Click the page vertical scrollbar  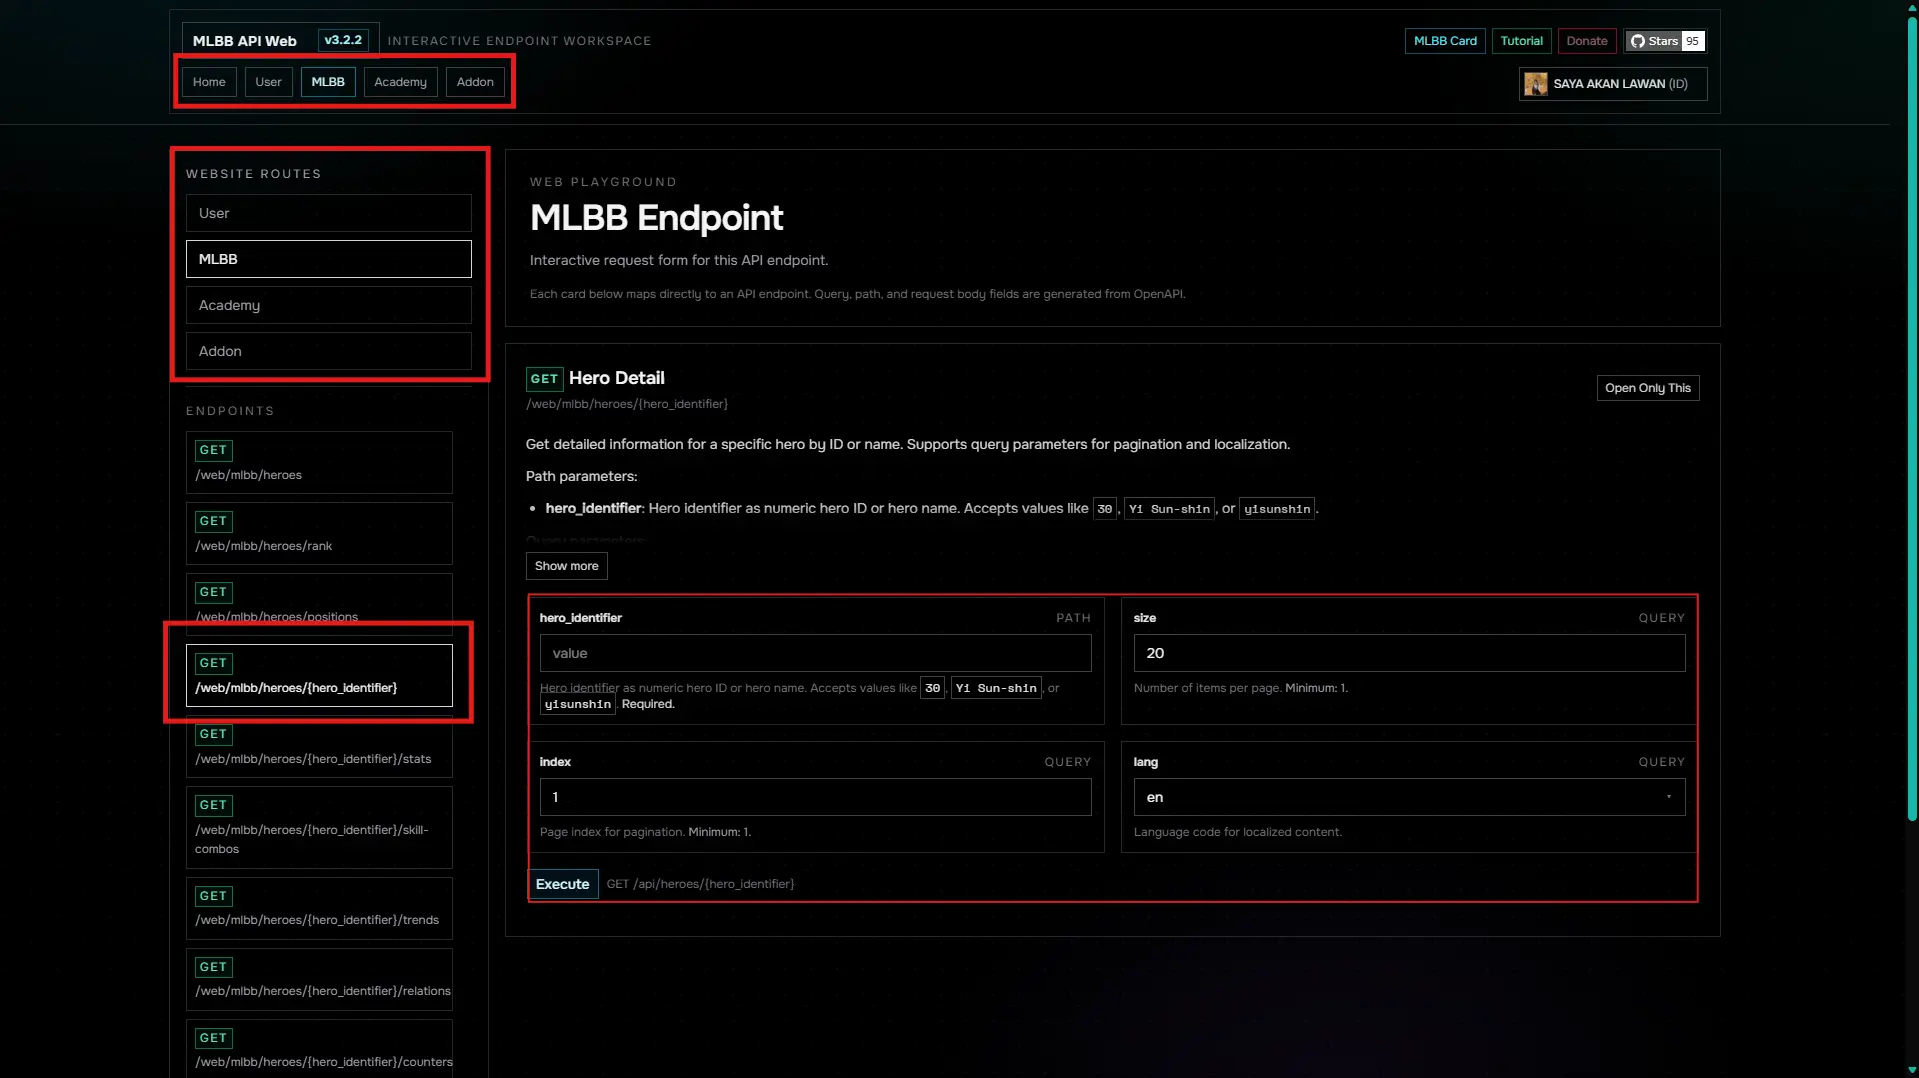1911,420
